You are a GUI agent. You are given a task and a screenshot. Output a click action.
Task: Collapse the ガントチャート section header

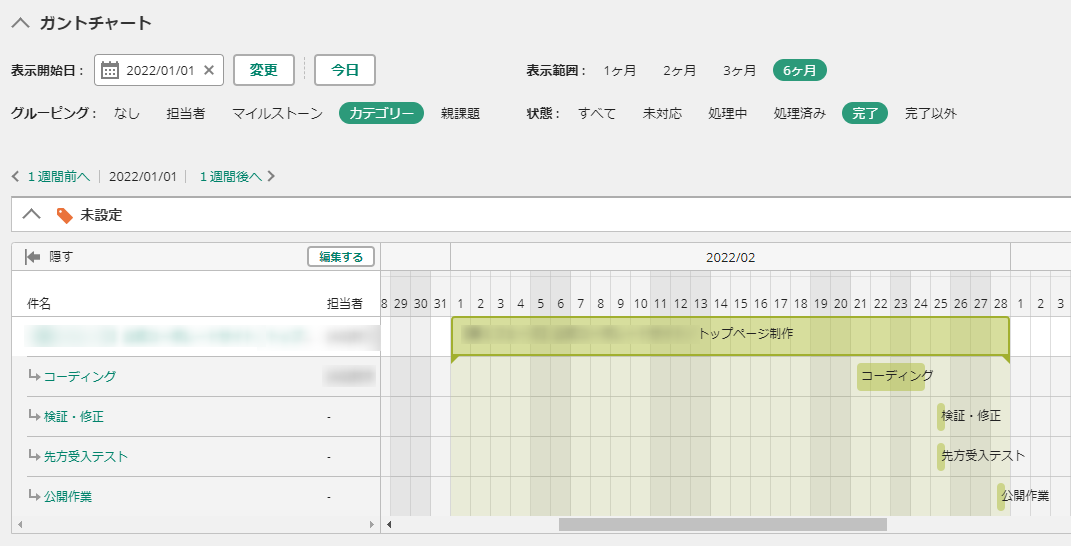[x=20, y=23]
